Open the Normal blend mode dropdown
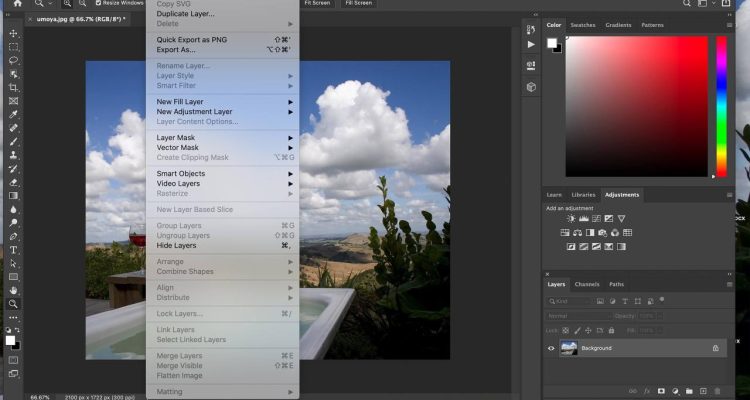This screenshot has height=400, width=750. (579, 316)
